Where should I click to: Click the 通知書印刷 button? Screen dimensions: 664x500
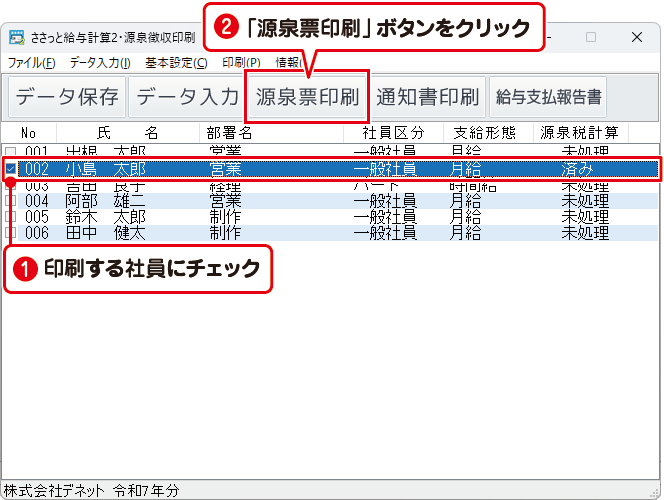[x=427, y=97]
